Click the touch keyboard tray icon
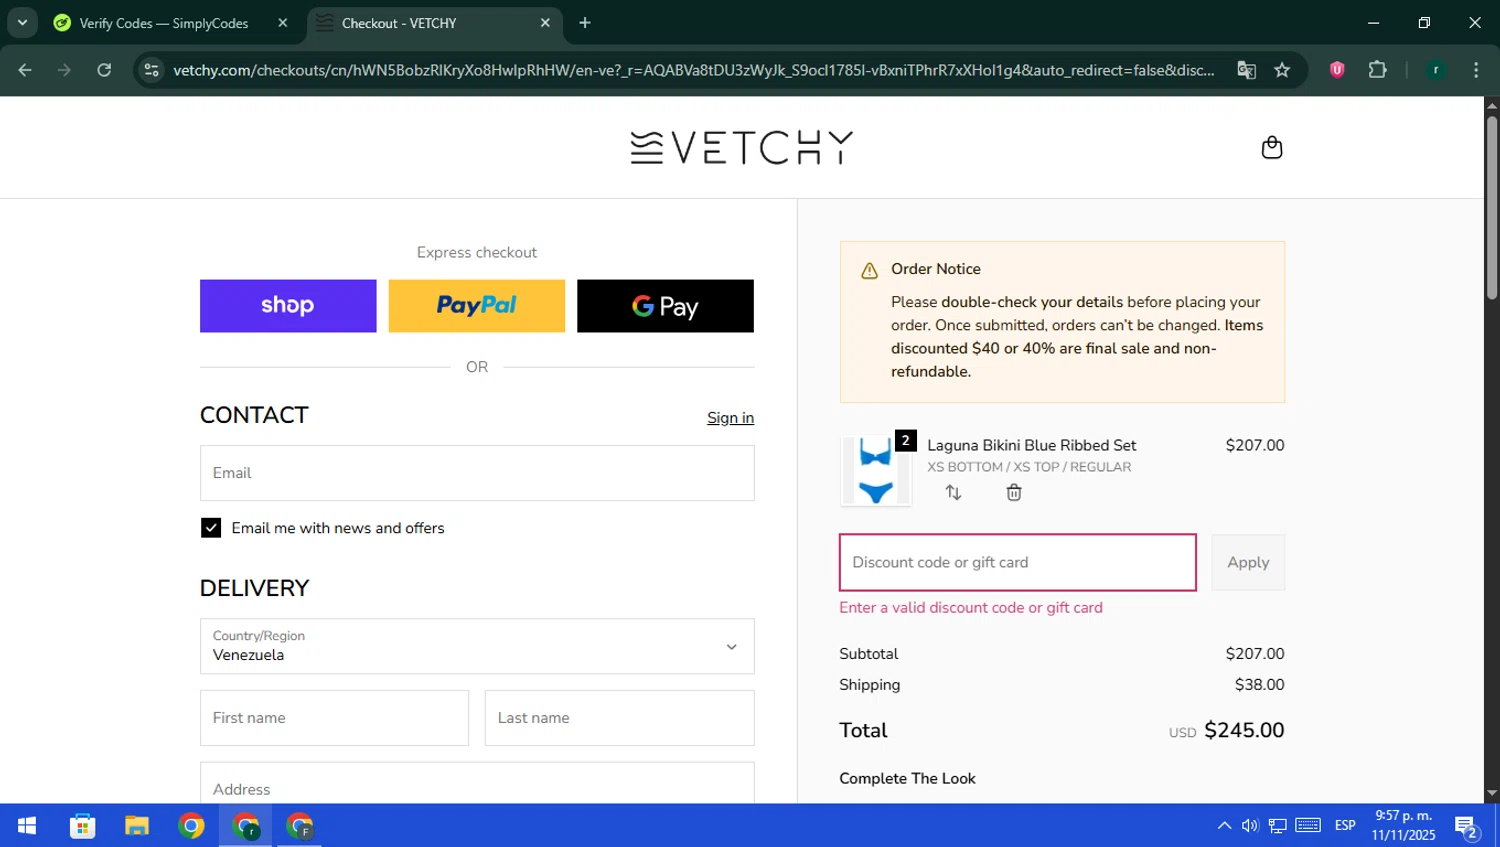1500x847 pixels. coord(1308,826)
